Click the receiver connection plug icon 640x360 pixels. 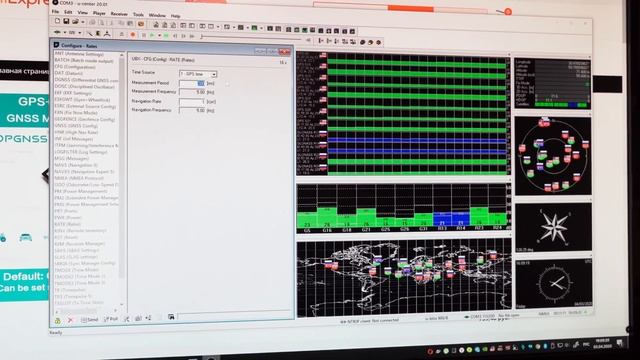(58, 32)
